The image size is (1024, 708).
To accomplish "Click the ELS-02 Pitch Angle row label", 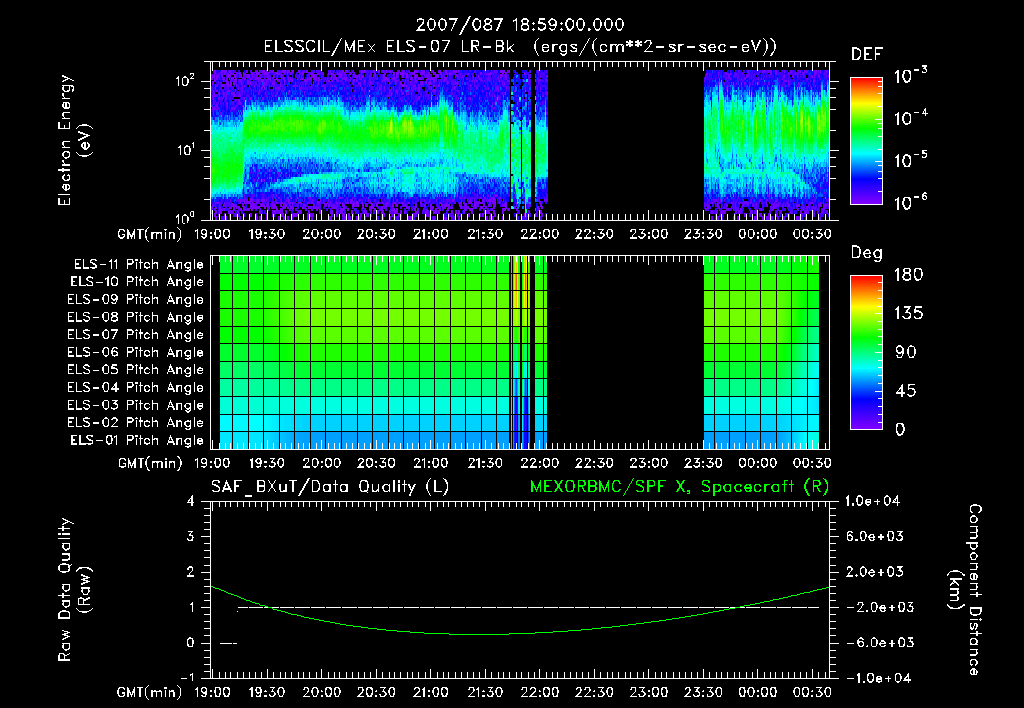I will (136, 423).
